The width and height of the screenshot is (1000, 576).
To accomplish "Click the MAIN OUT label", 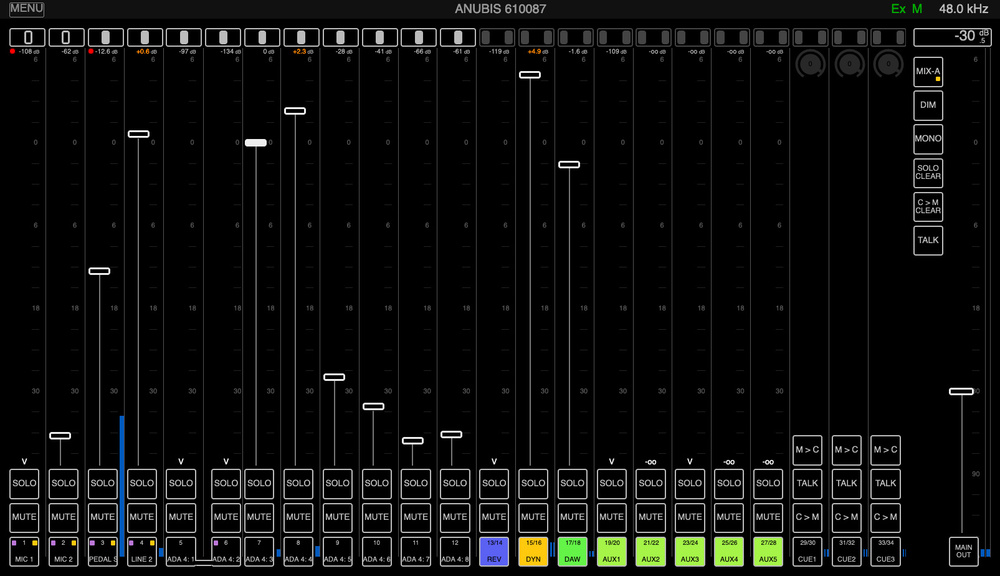I will [963, 551].
